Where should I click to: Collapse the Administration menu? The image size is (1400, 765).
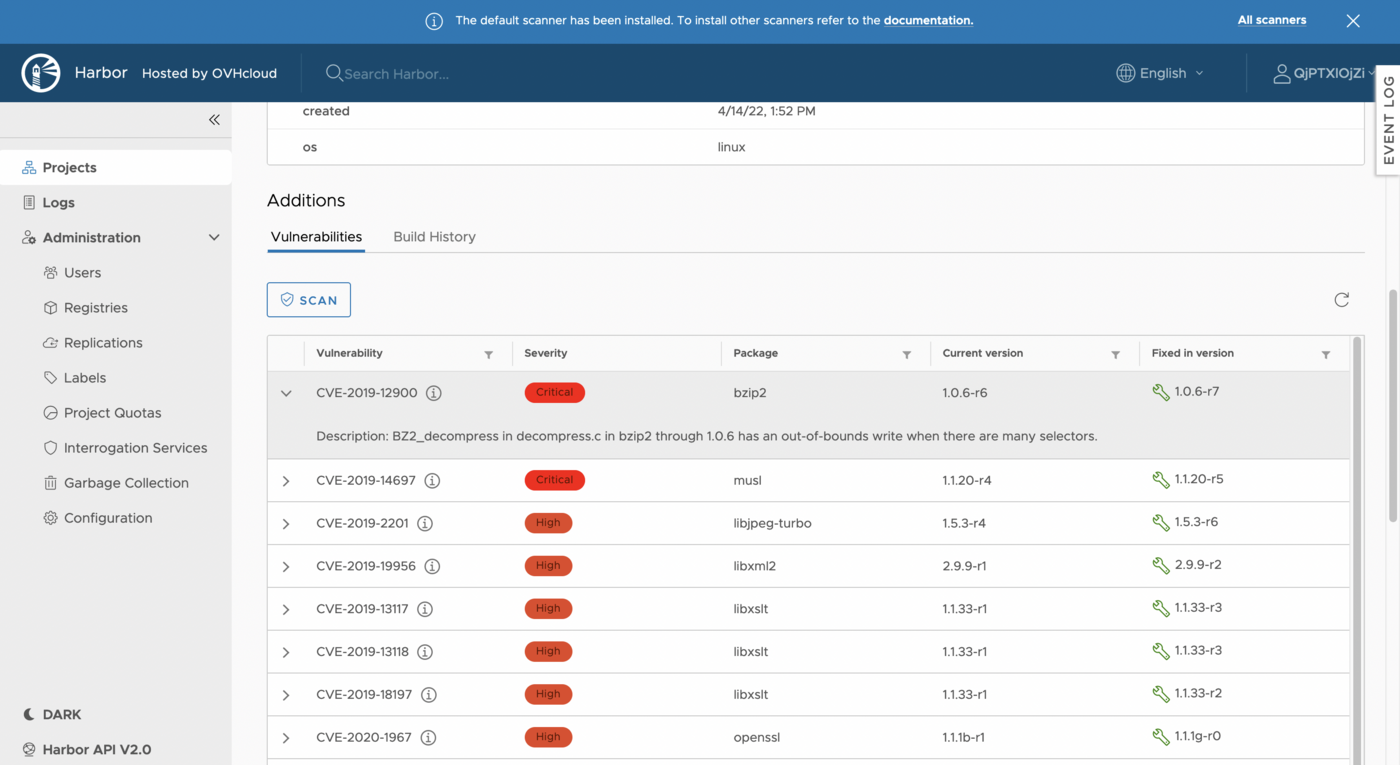[x=213, y=237]
